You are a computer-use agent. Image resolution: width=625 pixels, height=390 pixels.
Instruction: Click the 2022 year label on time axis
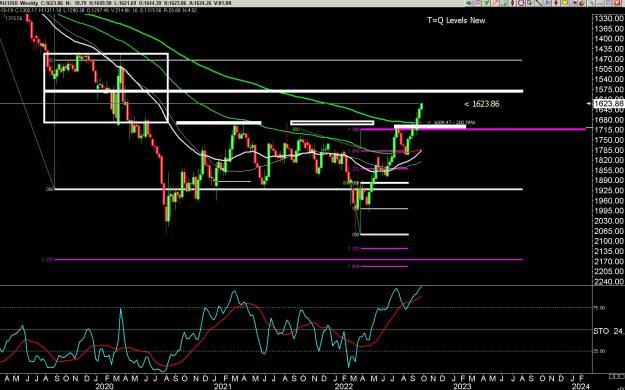[x=344, y=386]
